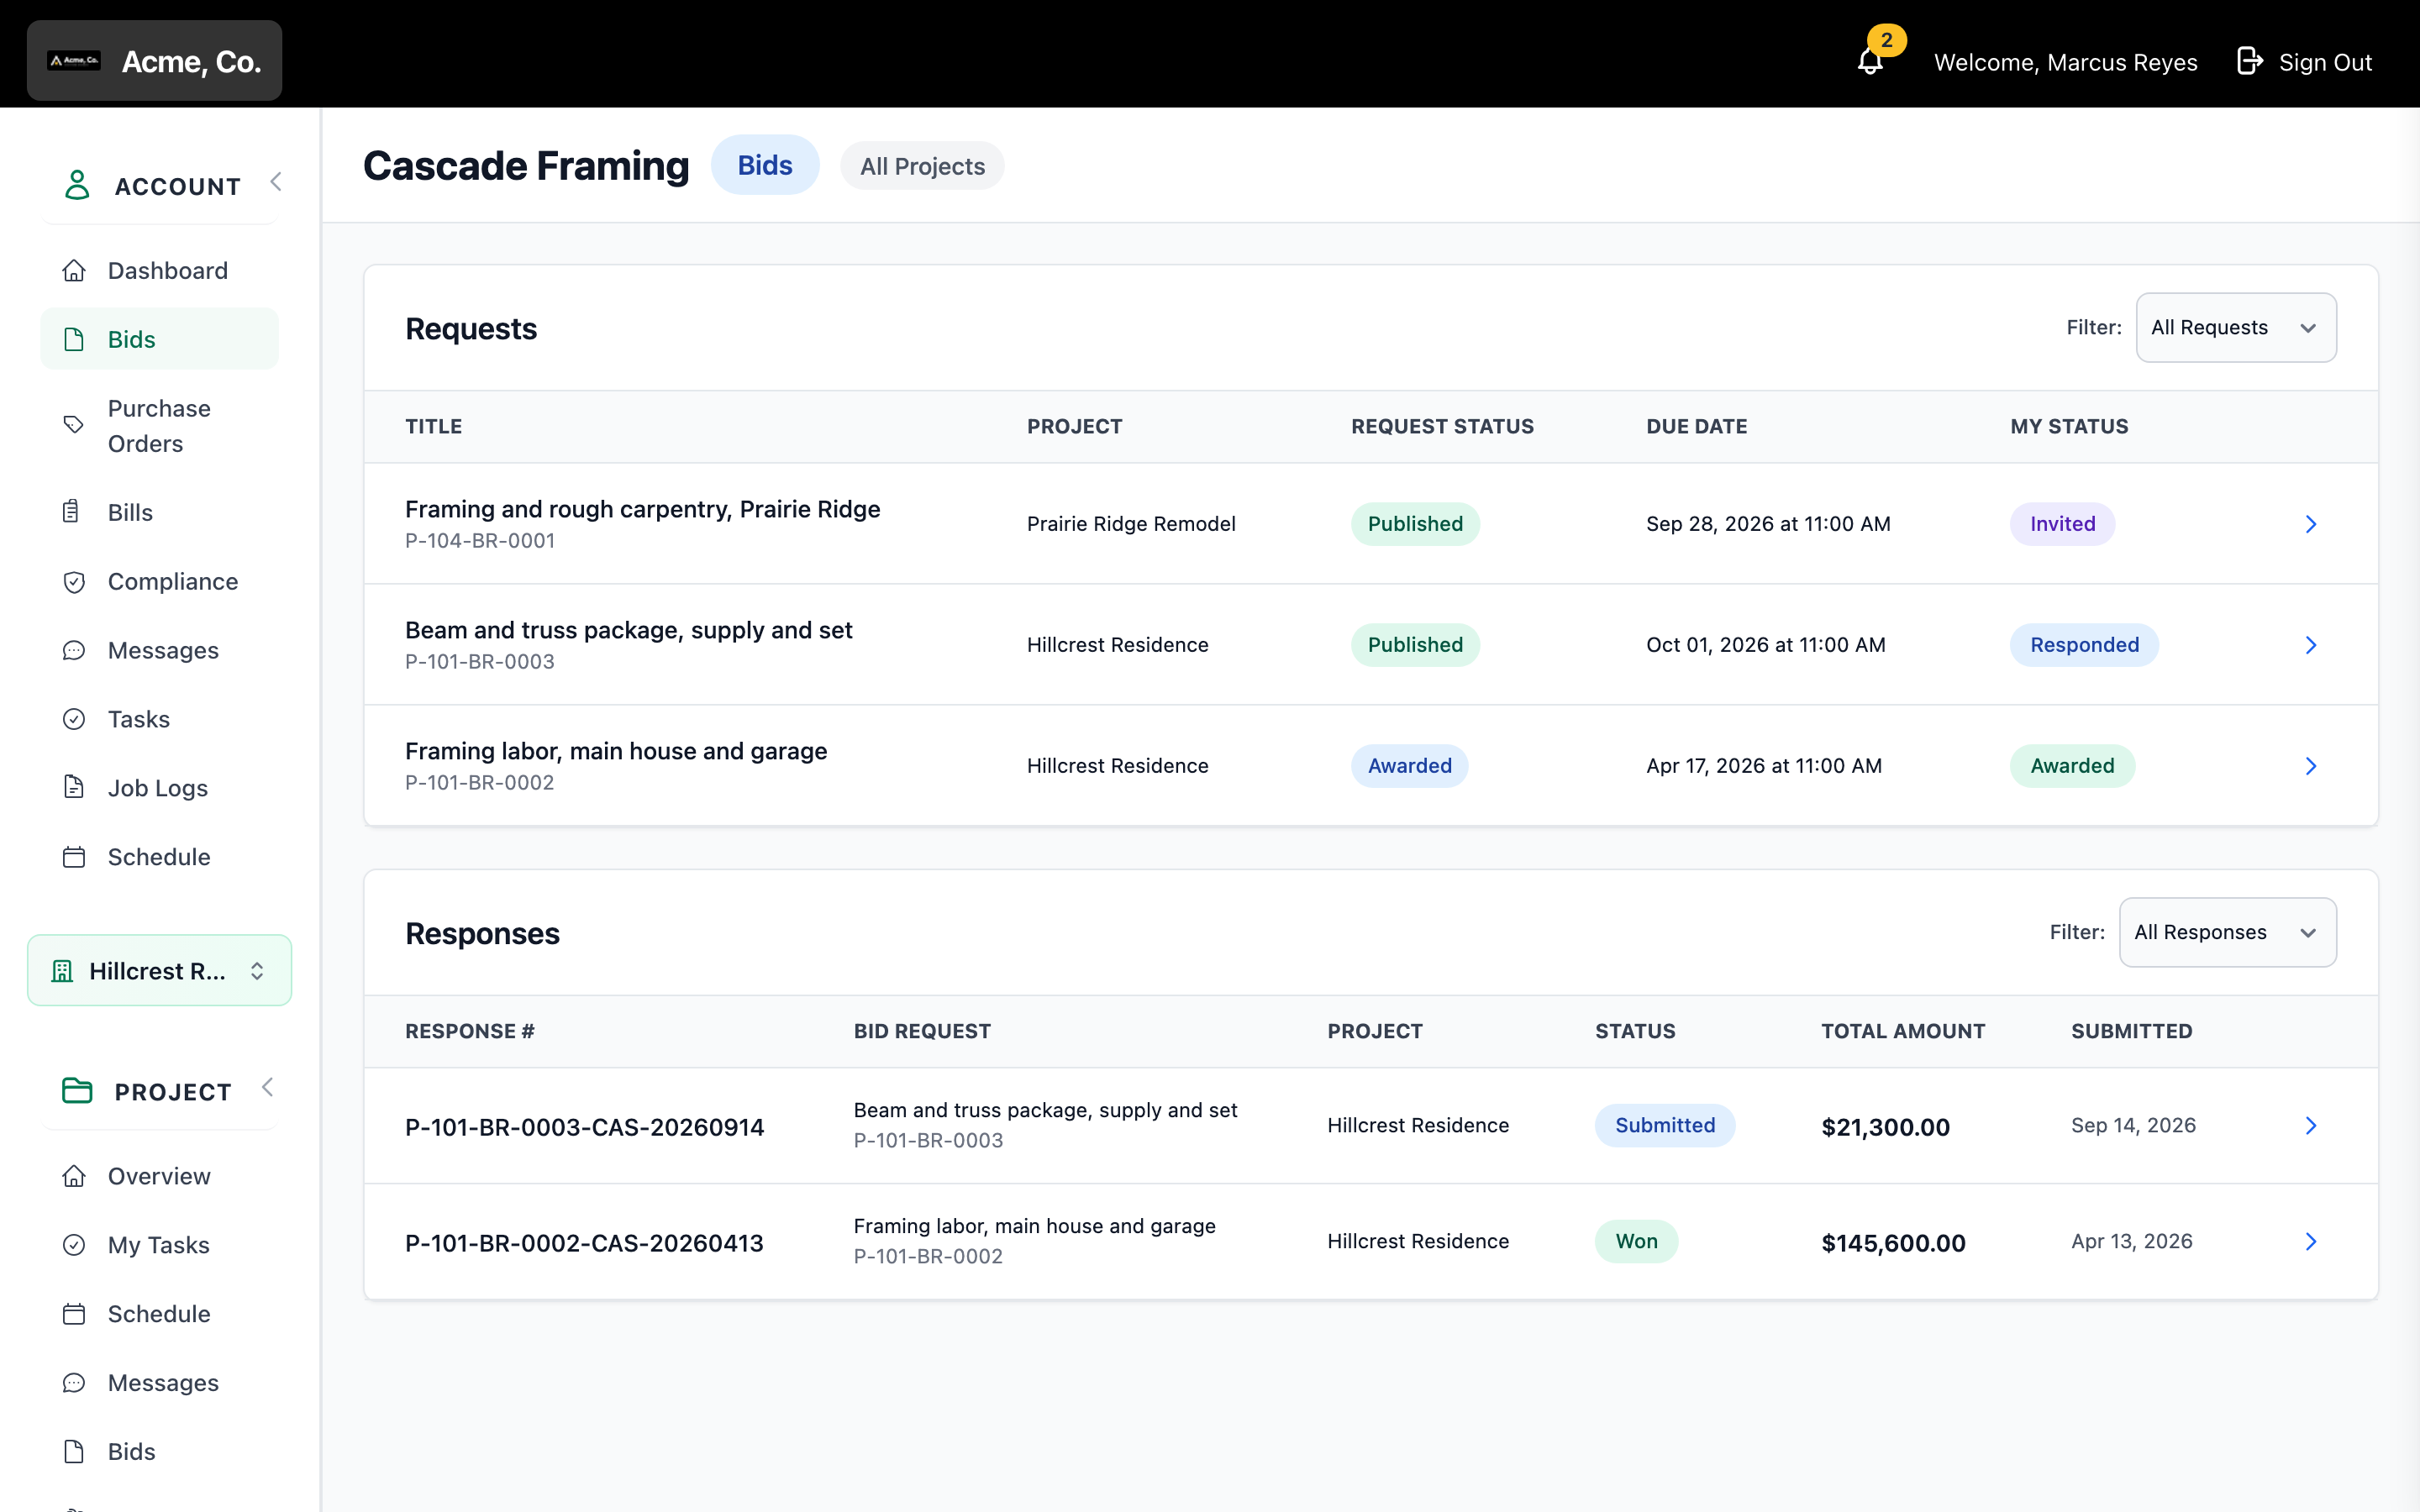The width and height of the screenshot is (2420, 1512).
Task: Open Dashboard home icon in sidebar
Action: (74, 271)
